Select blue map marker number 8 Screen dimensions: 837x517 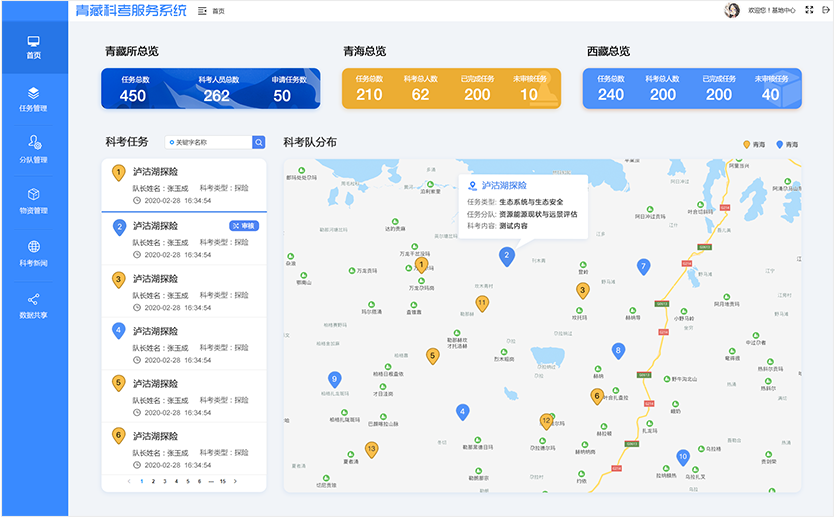[x=618, y=352]
